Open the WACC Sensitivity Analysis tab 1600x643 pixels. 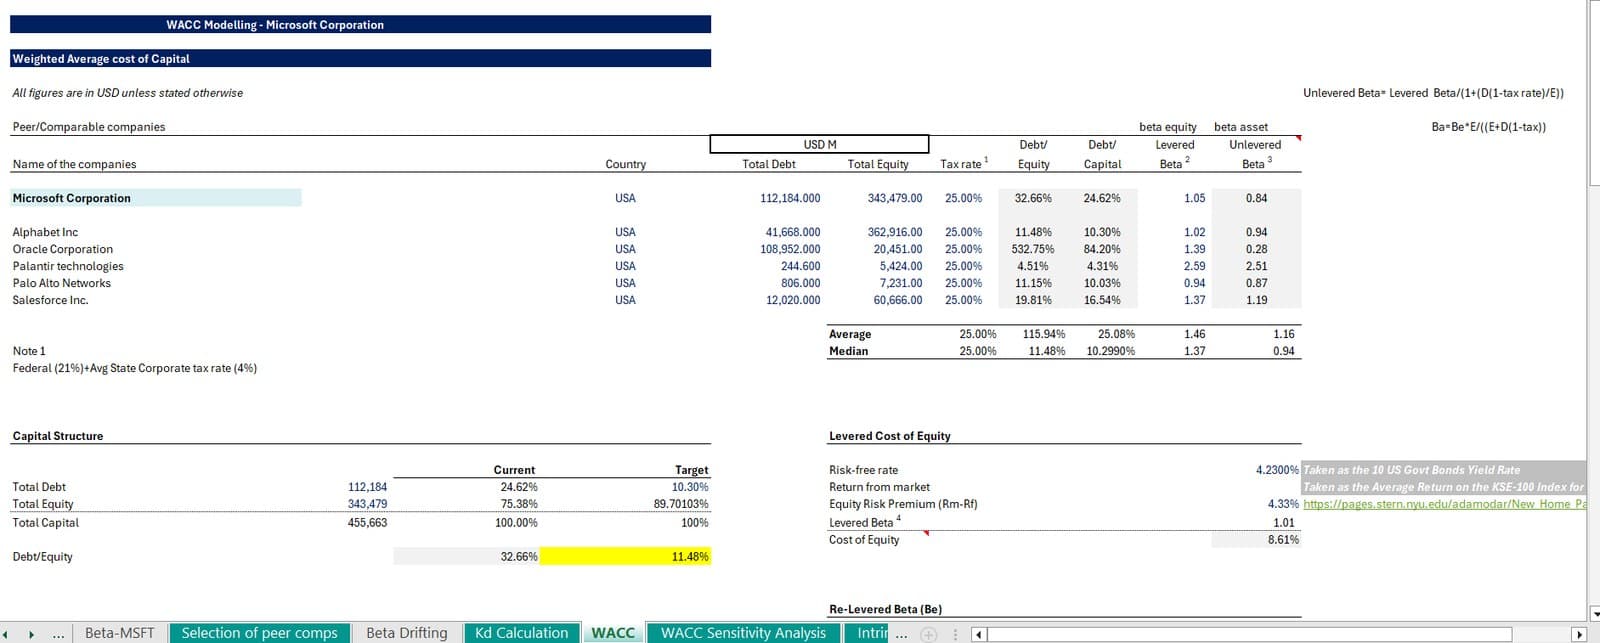[x=744, y=633]
